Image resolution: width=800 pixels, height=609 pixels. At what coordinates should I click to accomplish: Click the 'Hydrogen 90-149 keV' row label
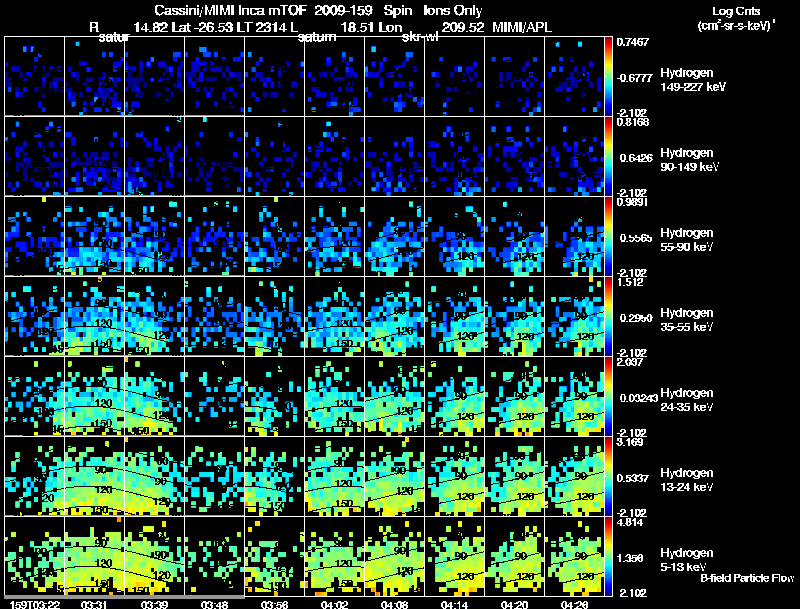(x=689, y=160)
